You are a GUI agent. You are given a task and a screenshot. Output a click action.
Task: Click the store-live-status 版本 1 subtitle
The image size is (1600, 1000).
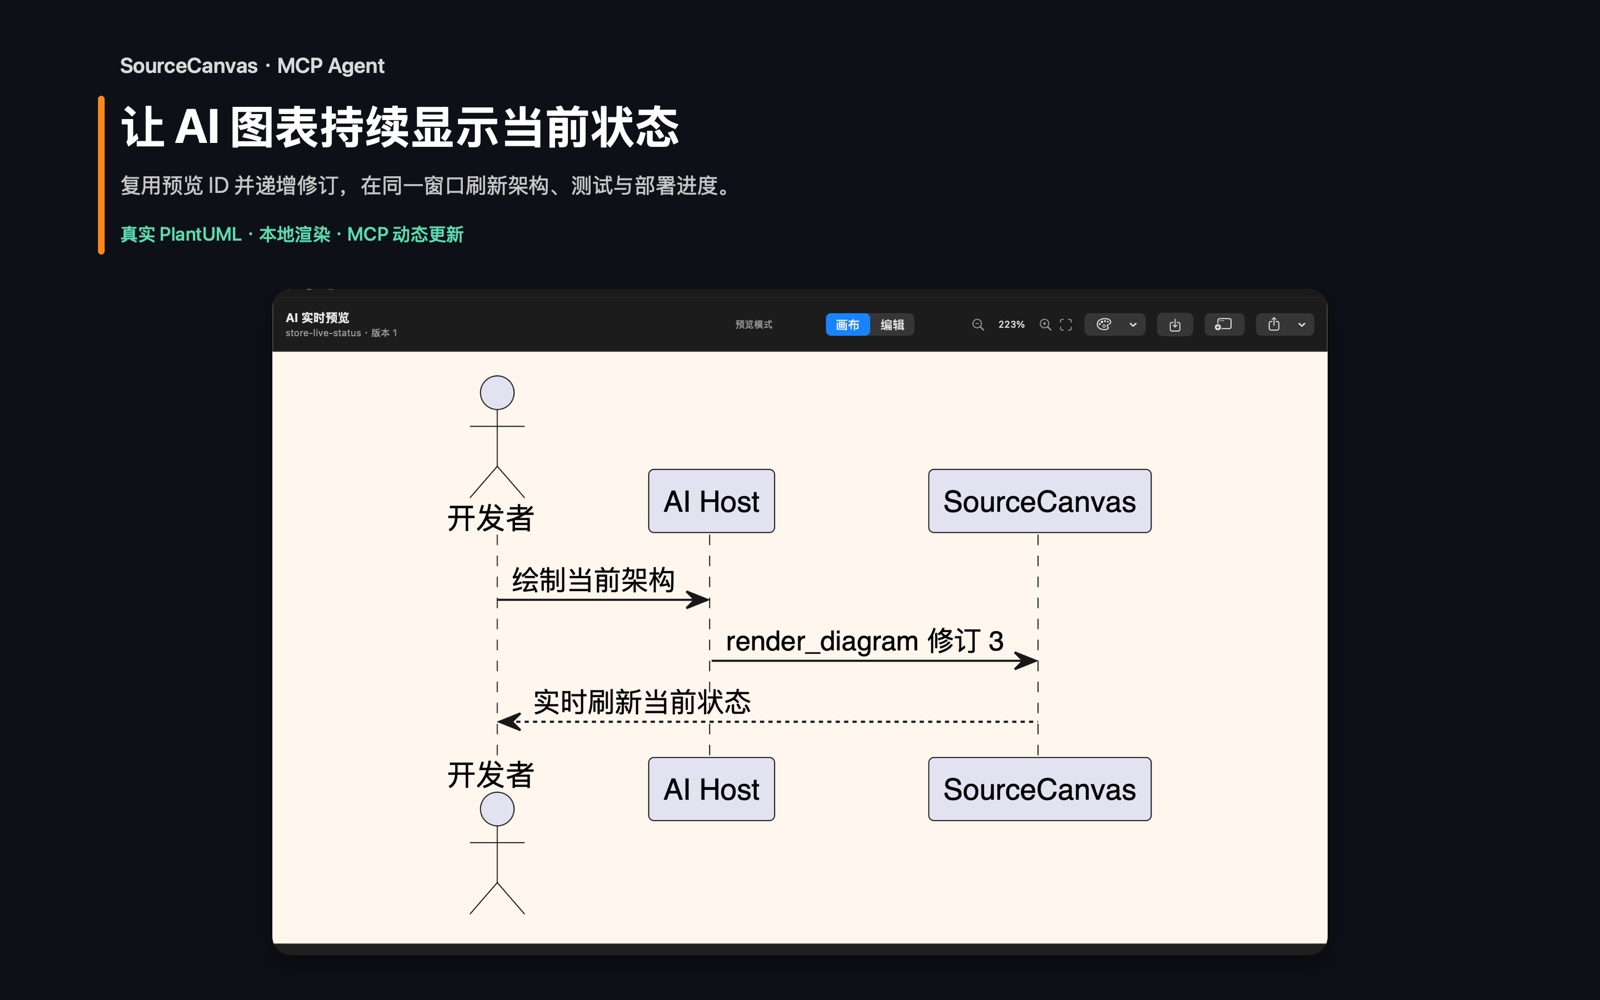point(341,333)
